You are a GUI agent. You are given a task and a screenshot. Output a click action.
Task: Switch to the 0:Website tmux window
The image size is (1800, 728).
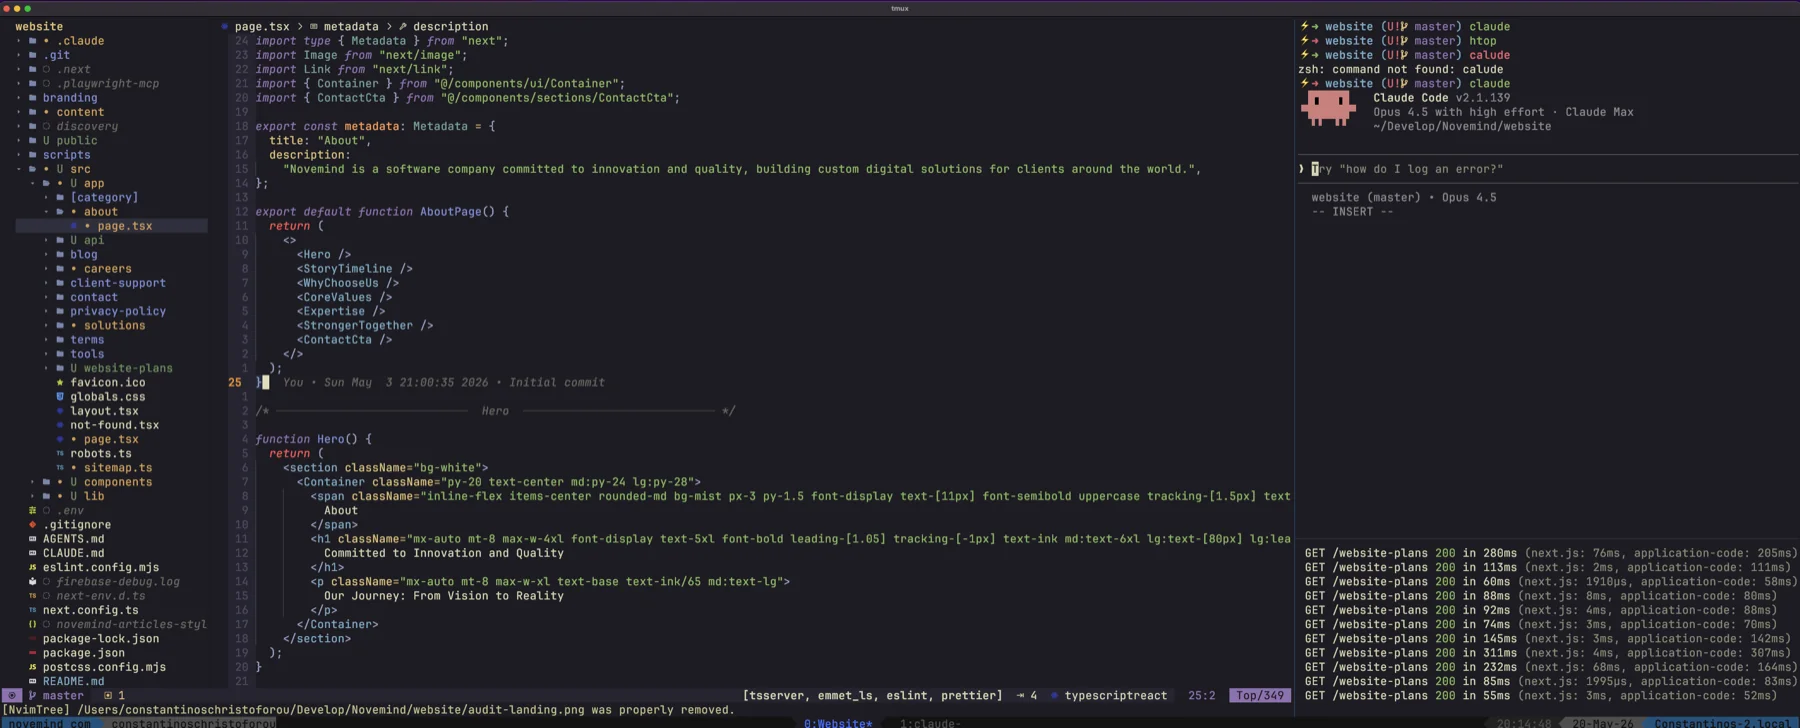[838, 723]
